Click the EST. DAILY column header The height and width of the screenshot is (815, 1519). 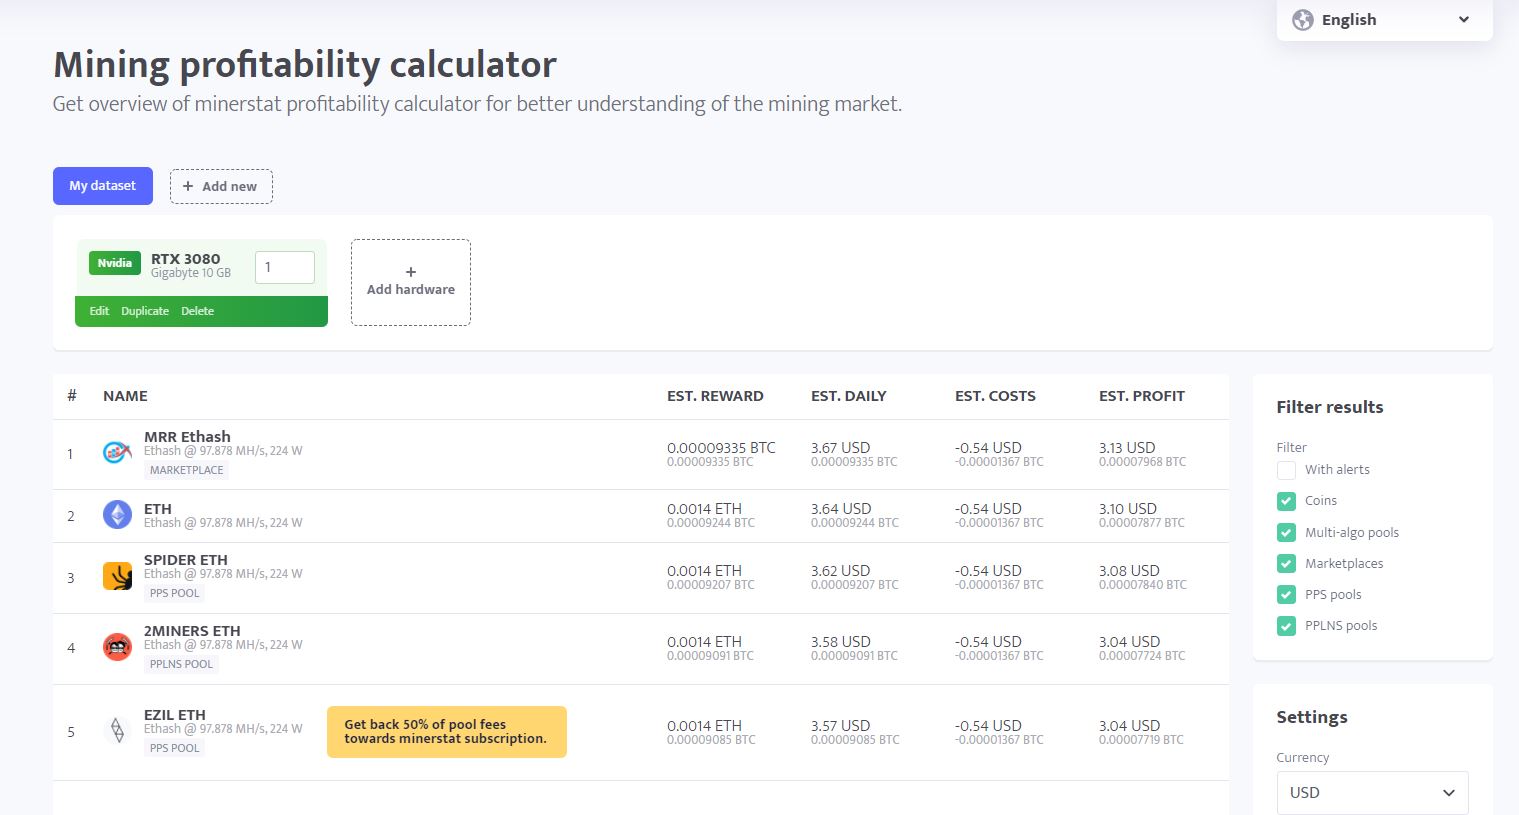849,396
